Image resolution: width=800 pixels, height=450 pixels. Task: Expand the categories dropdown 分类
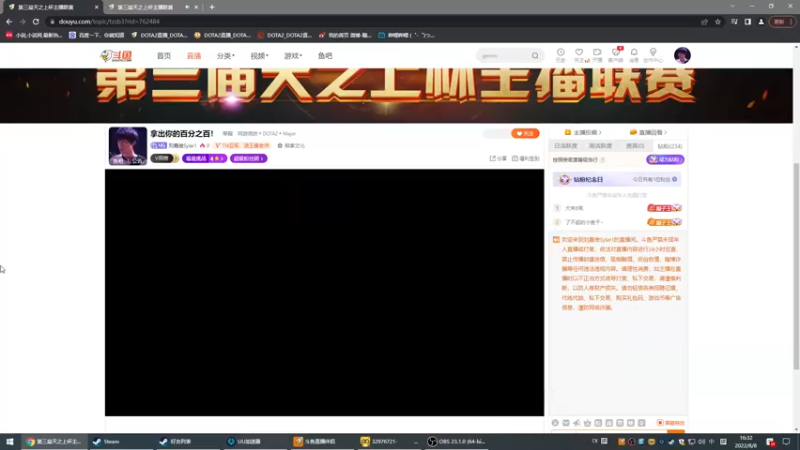(x=226, y=56)
